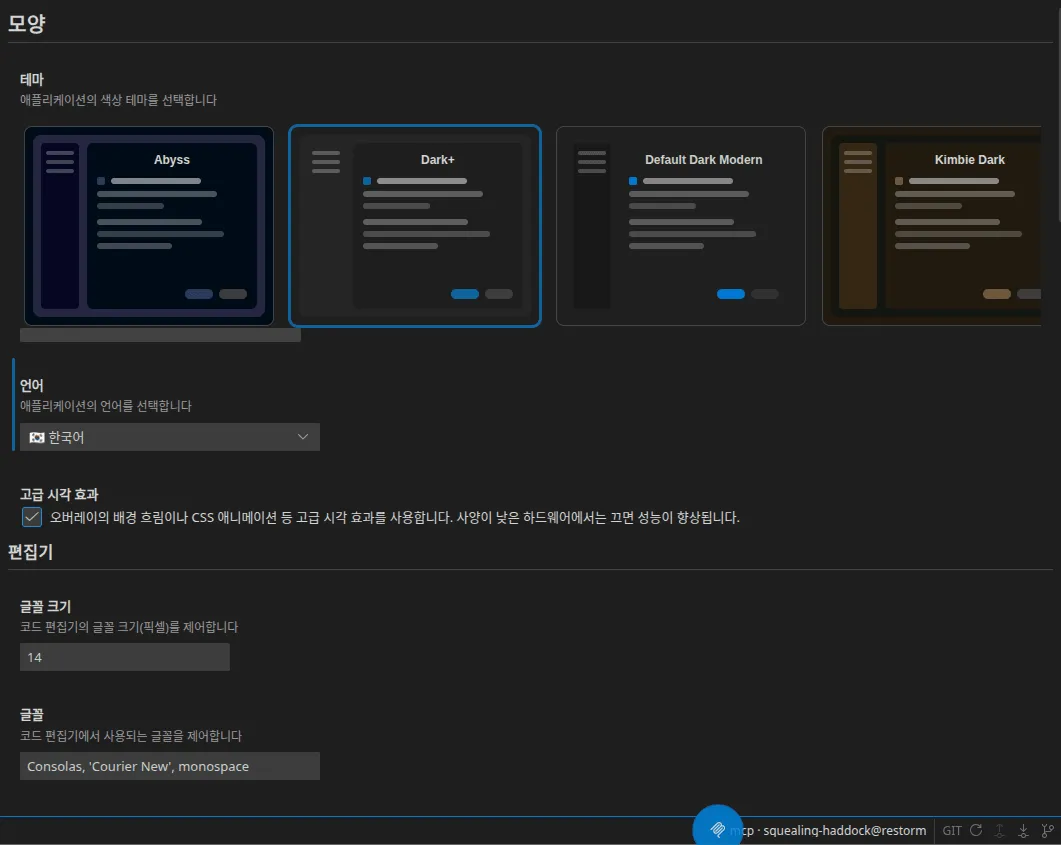Toggle the 고급 시각 효과 checkbox
The height and width of the screenshot is (845, 1061).
click(x=32, y=517)
